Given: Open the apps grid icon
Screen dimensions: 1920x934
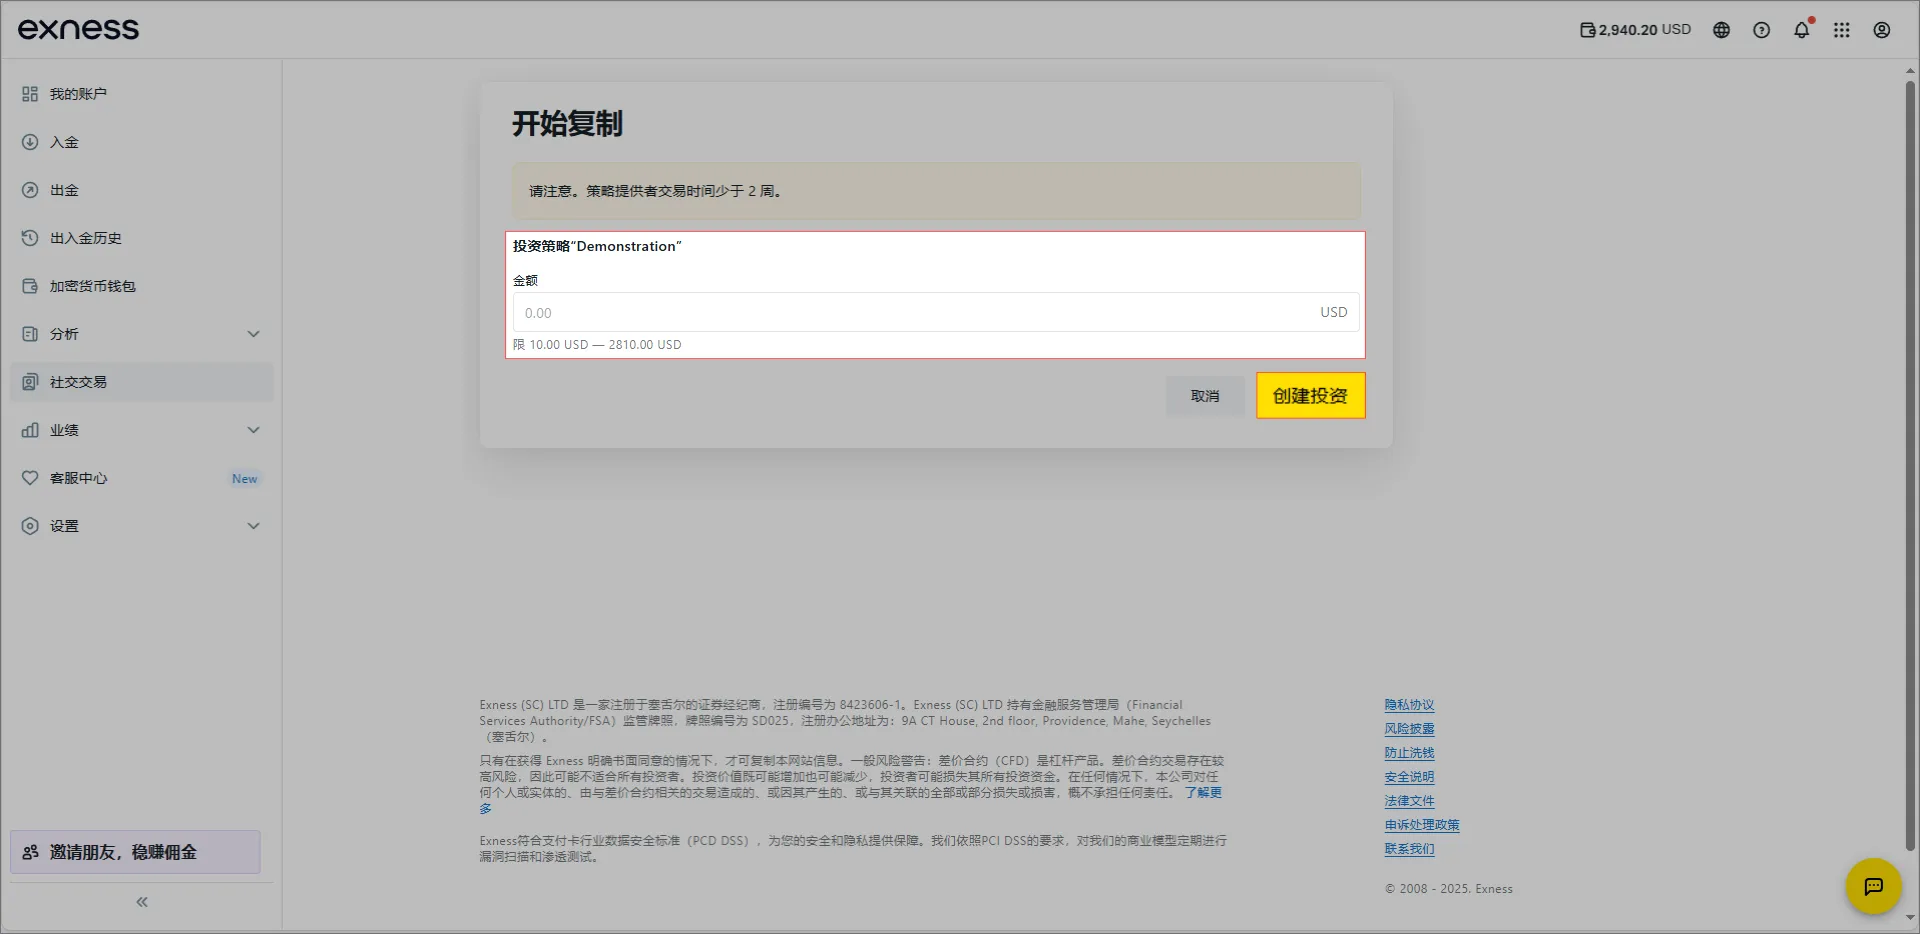Looking at the screenshot, I should pyautogui.click(x=1841, y=30).
